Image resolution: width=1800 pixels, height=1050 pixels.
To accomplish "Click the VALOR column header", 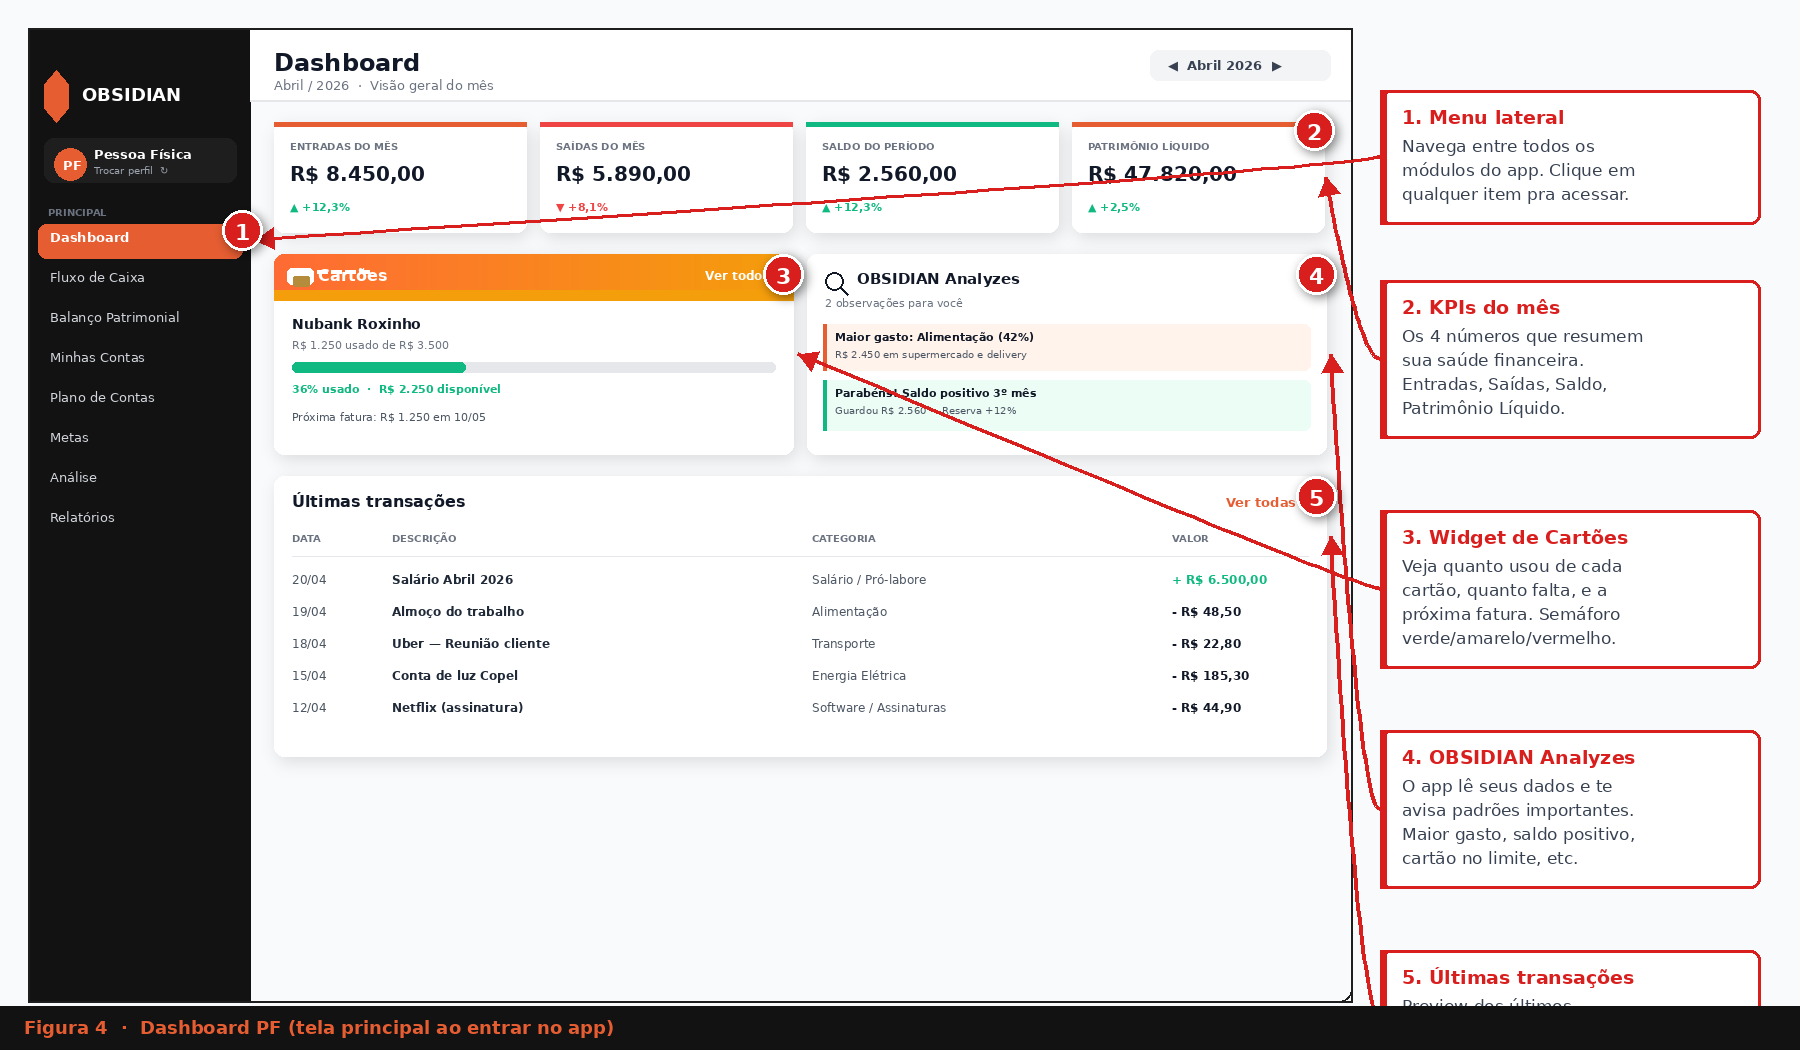I will pyautogui.click(x=1190, y=539).
